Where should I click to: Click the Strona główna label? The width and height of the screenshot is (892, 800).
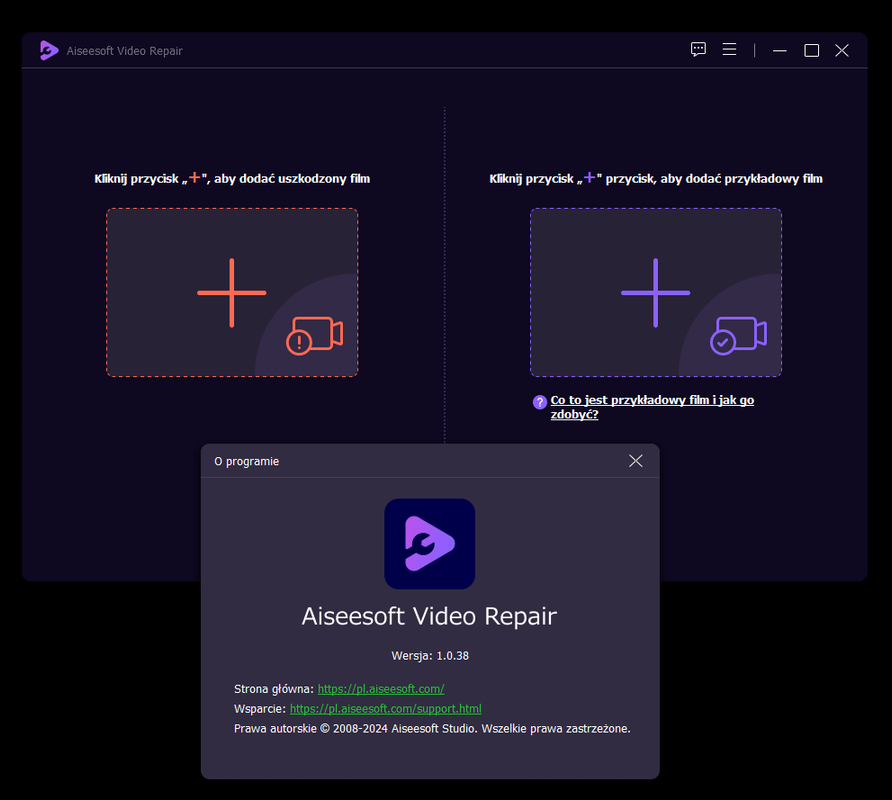click(274, 689)
